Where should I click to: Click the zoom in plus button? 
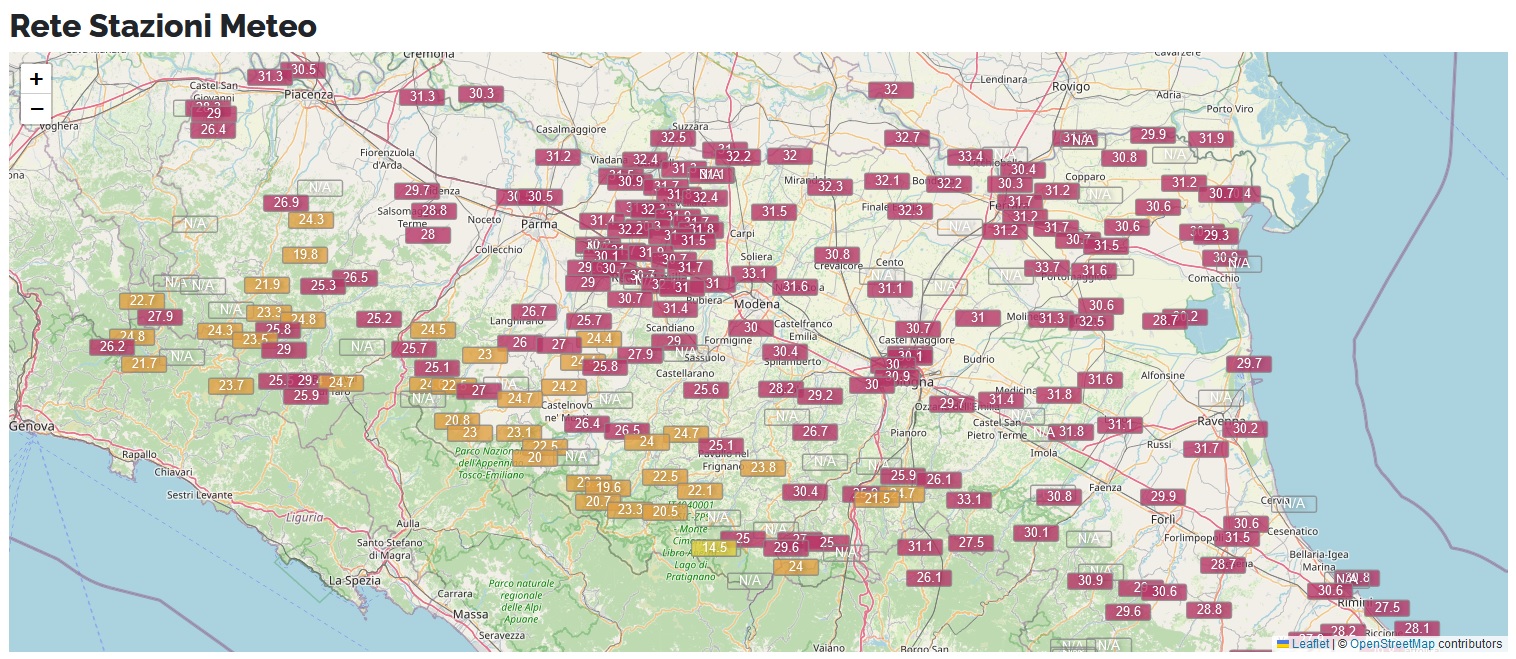click(x=36, y=79)
